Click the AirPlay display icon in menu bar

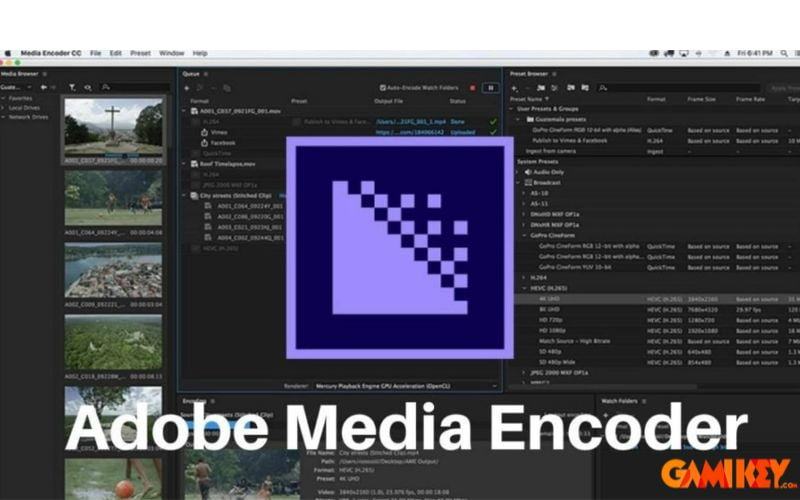point(684,53)
